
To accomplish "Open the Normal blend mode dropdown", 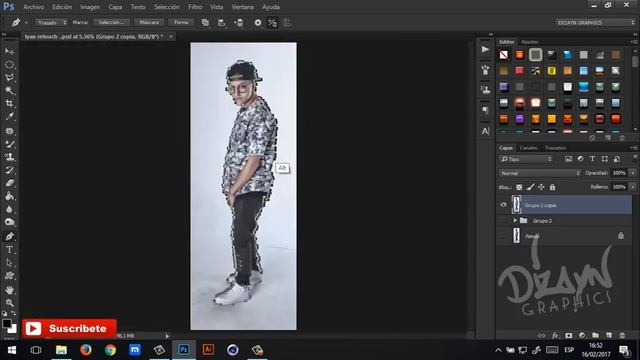I will (x=540, y=173).
